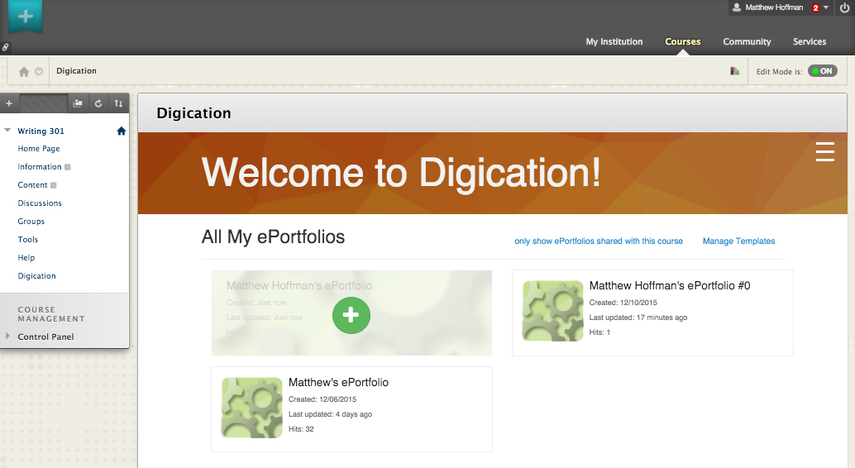855x468 pixels.
Task: Open the Manage Templates link
Action: pyautogui.click(x=739, y=241)
